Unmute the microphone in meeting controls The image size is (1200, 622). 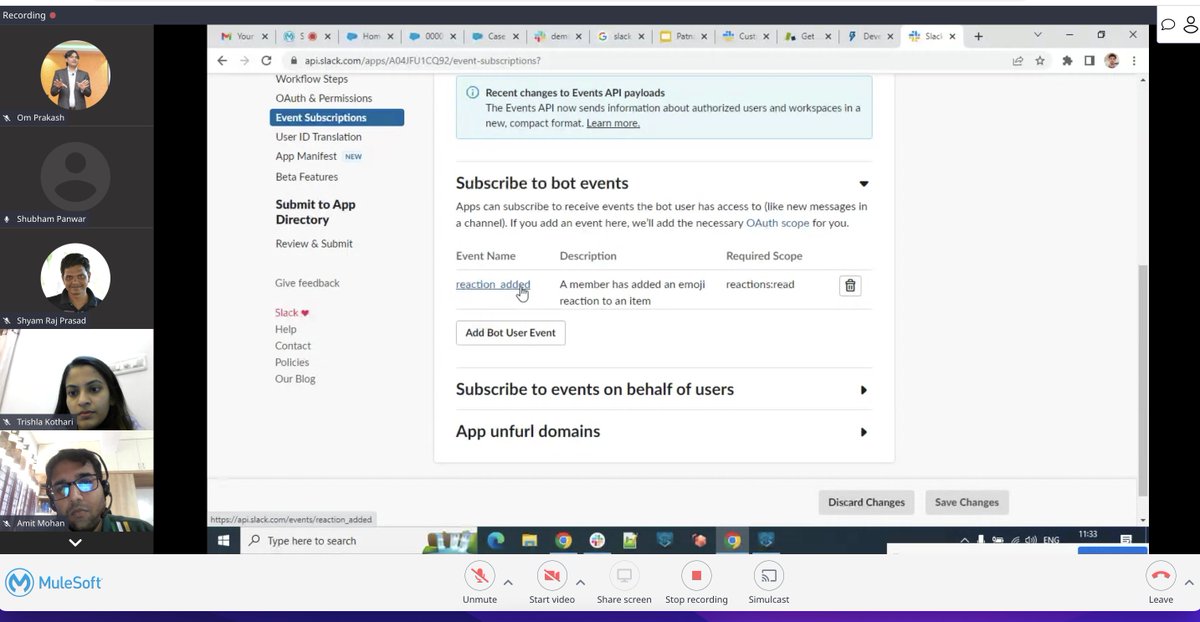tap(479, 575)
